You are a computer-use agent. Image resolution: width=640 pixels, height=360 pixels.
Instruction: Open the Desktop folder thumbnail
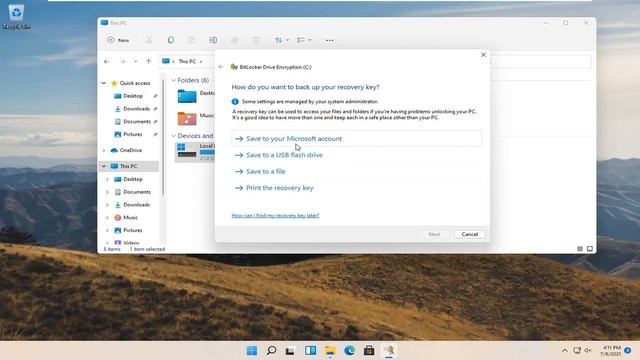click(187, 96)
